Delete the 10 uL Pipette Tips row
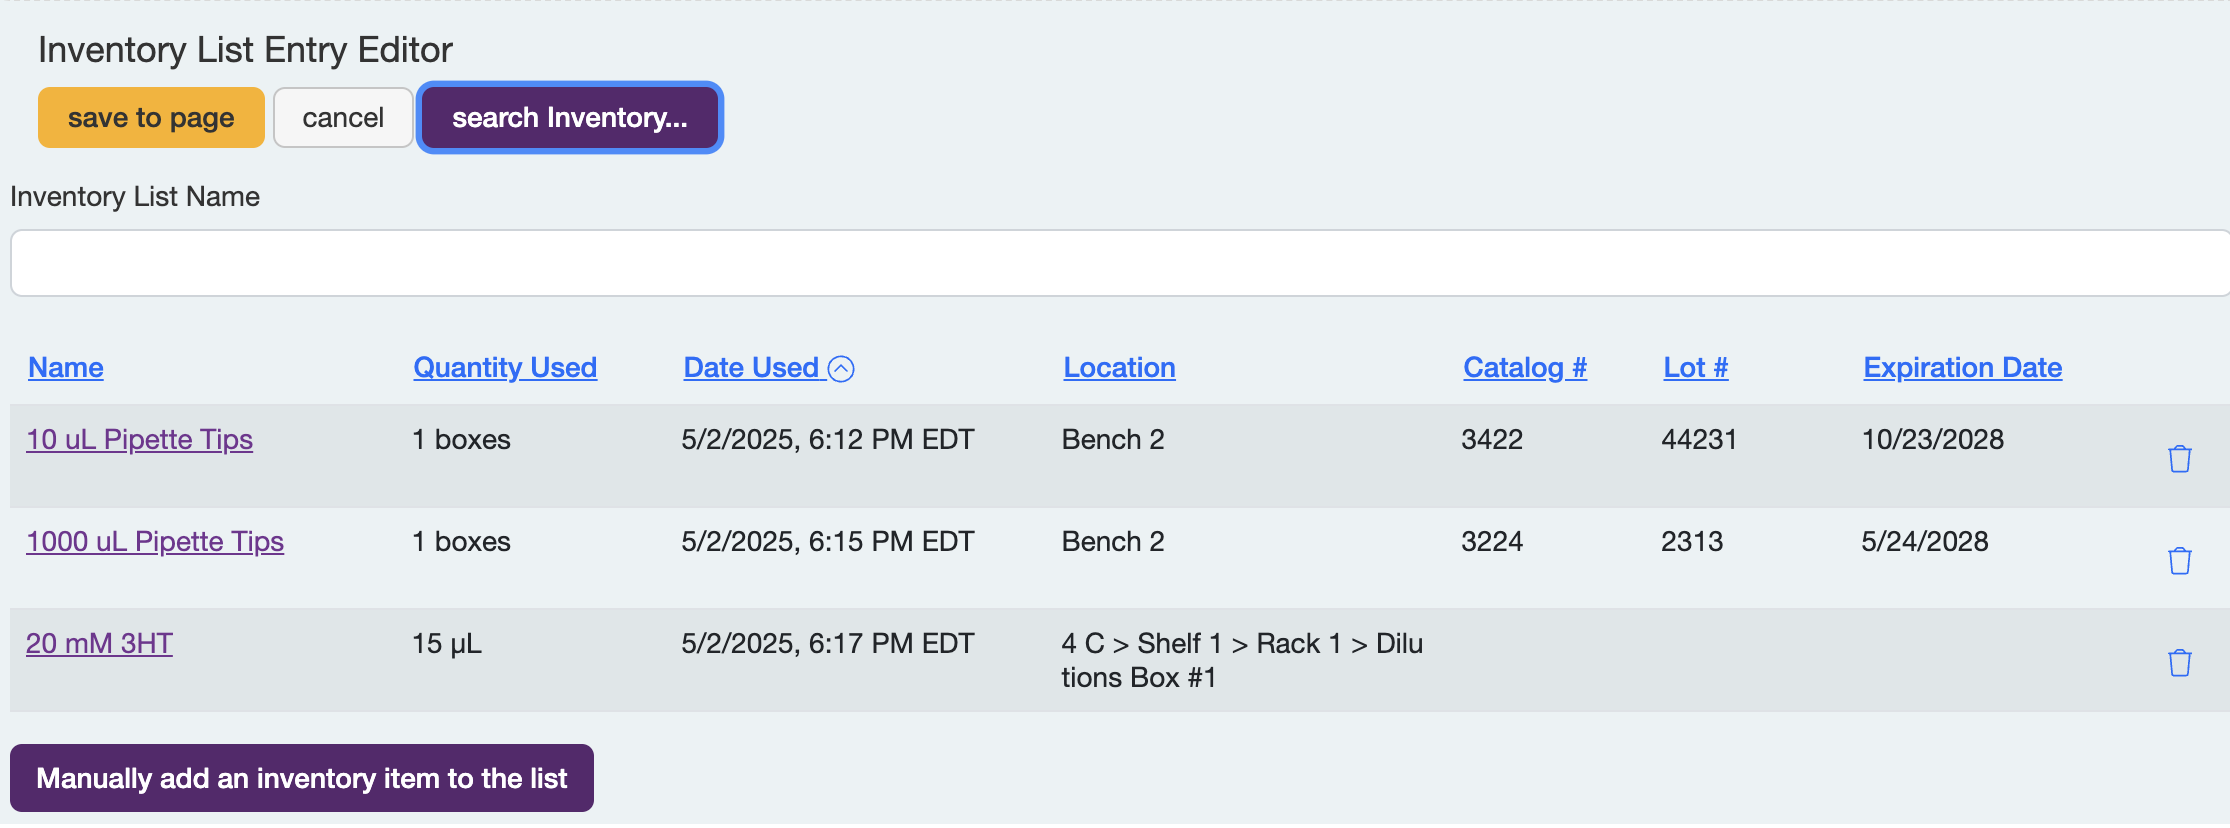This screenshot has width=2230, height=828. point(2180,459)
